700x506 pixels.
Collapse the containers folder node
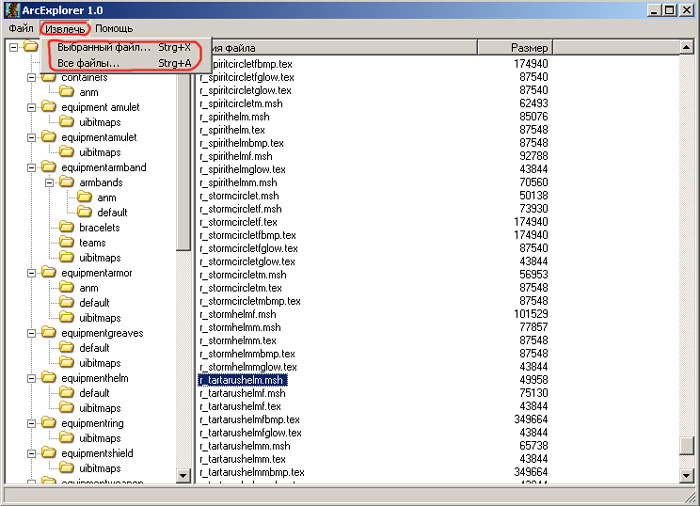[31, 78]
